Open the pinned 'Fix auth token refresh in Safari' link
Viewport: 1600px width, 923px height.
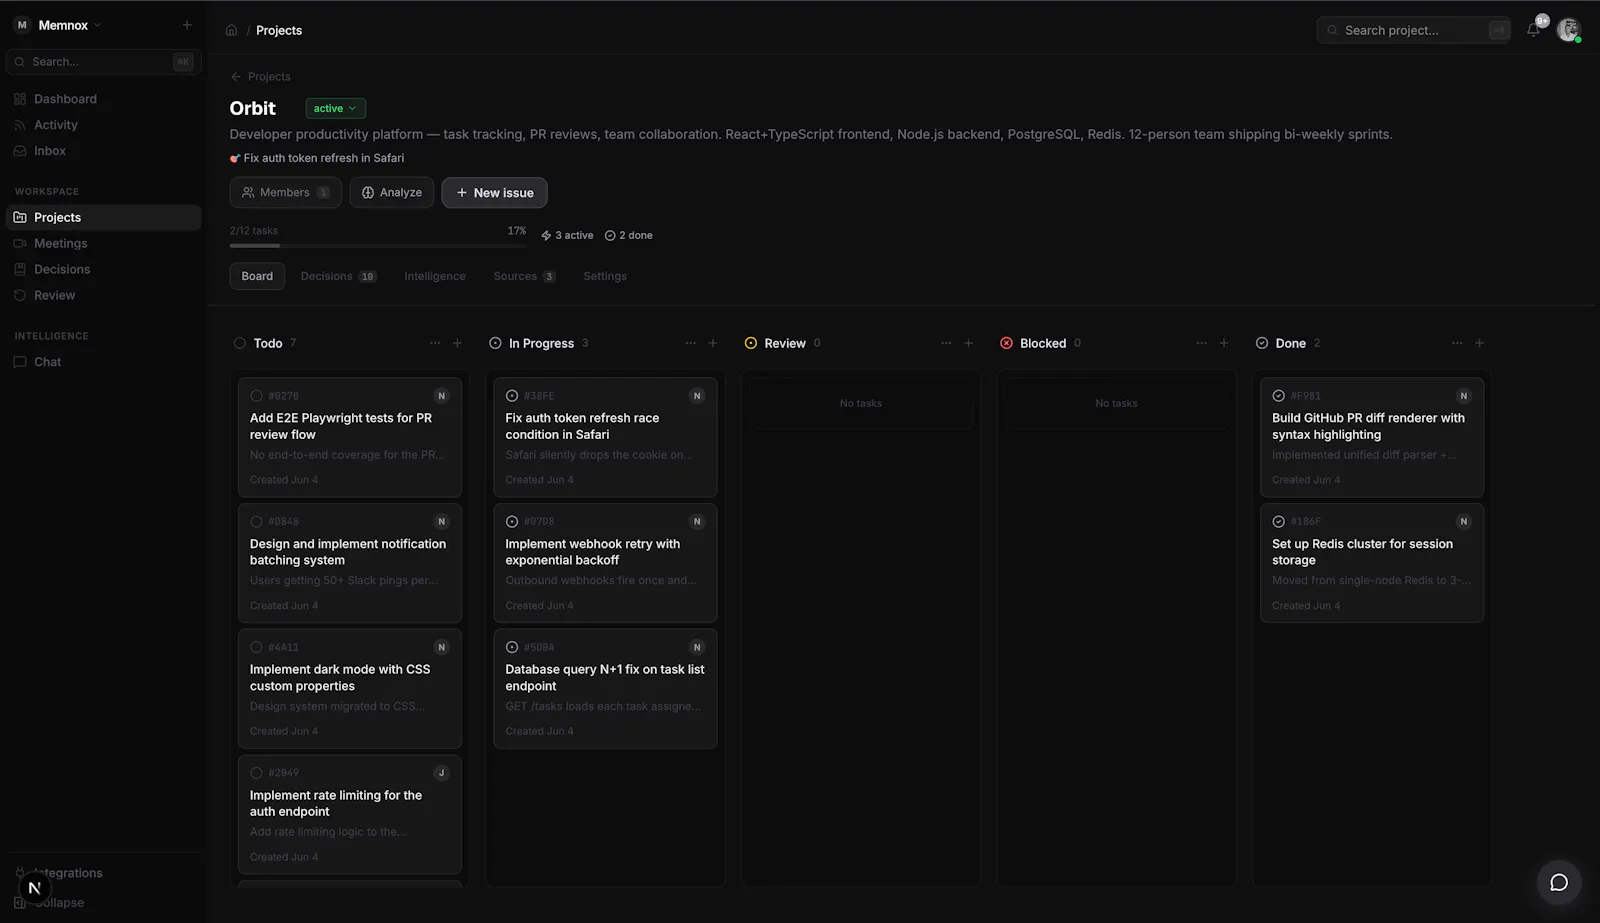tap(317, 158)
